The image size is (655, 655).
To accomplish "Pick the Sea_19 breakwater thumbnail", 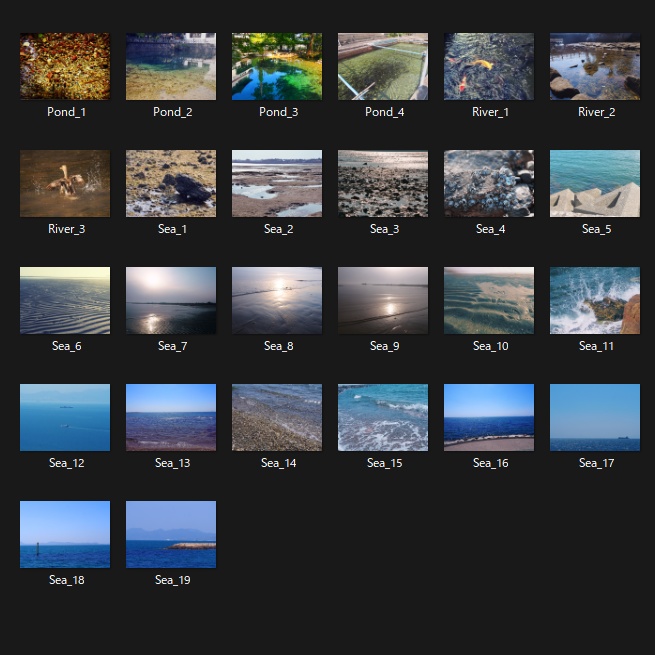I will pos(171,534).
